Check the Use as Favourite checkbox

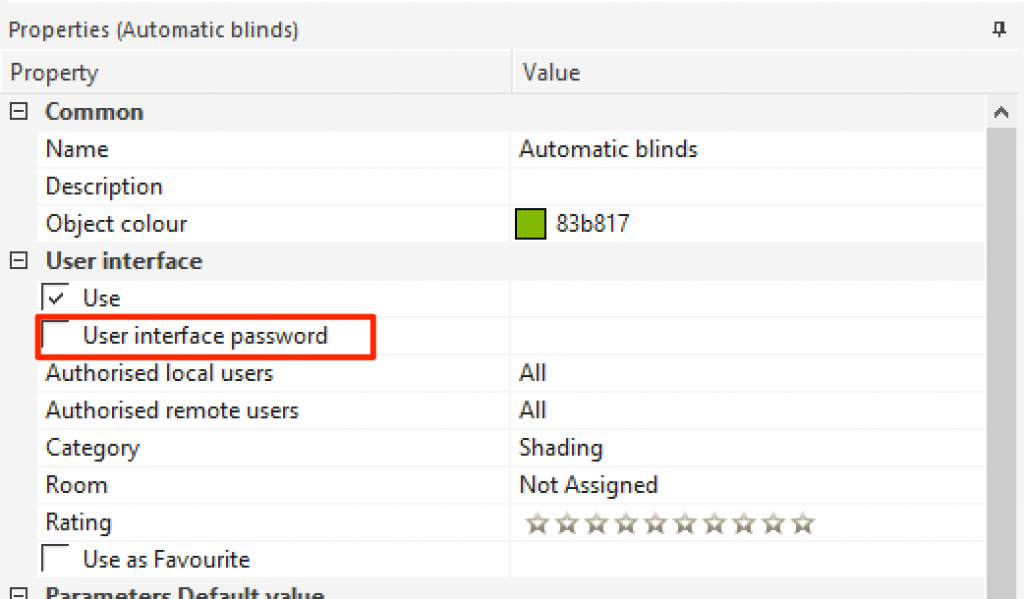(x=56, y=559)
